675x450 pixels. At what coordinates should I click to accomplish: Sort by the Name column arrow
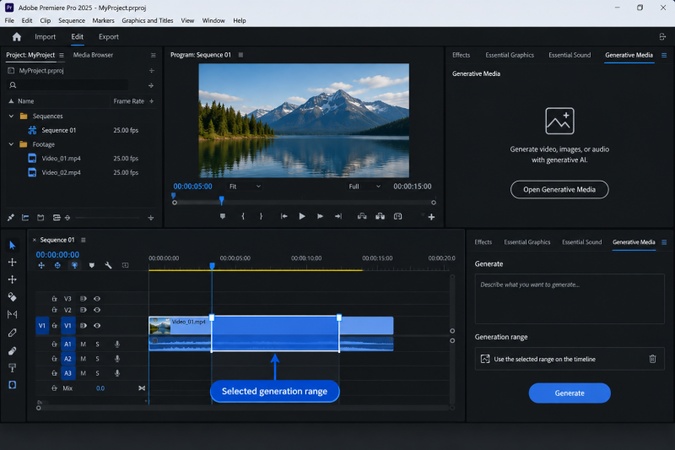[11, 101]
